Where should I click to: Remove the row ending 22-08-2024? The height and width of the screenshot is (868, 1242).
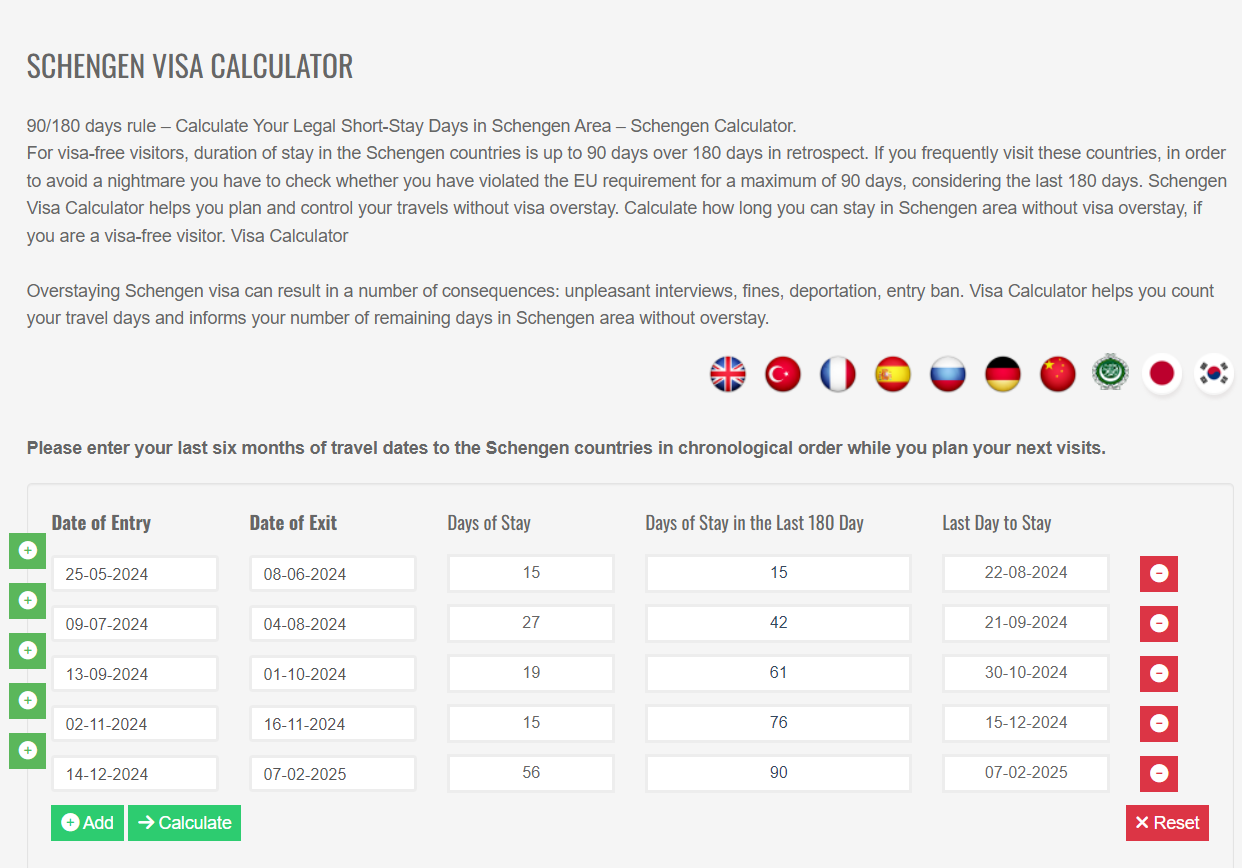1159,574
